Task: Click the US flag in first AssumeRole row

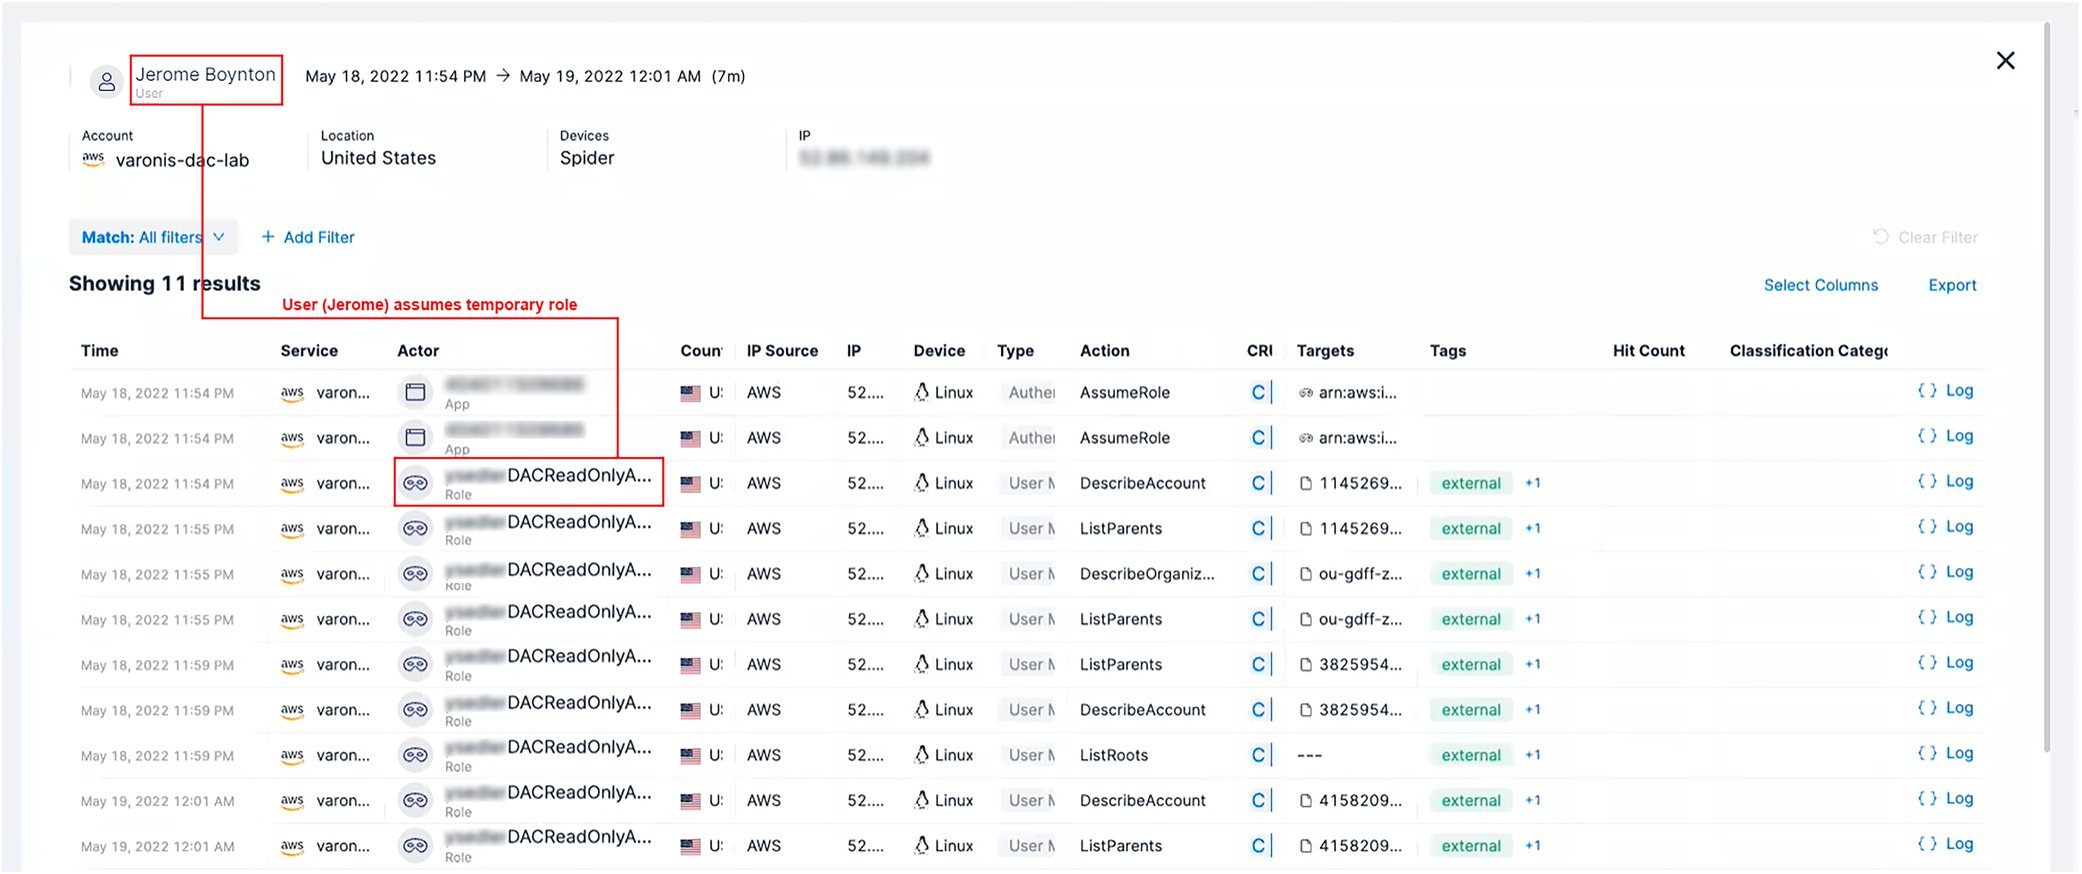Action: 690,393
